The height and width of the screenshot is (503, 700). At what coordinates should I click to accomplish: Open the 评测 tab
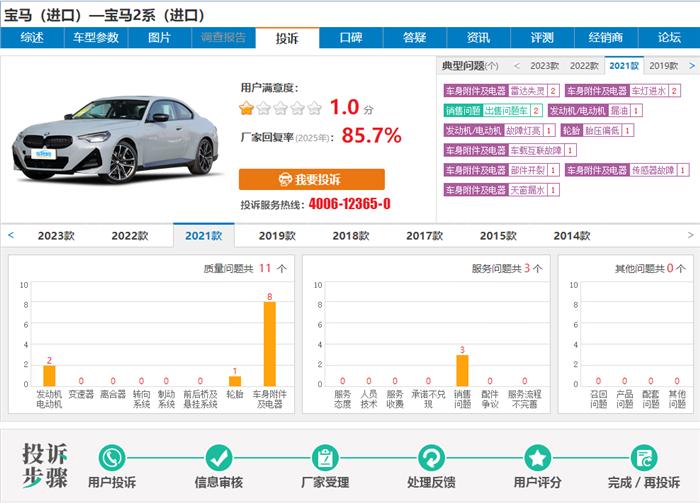542,37
